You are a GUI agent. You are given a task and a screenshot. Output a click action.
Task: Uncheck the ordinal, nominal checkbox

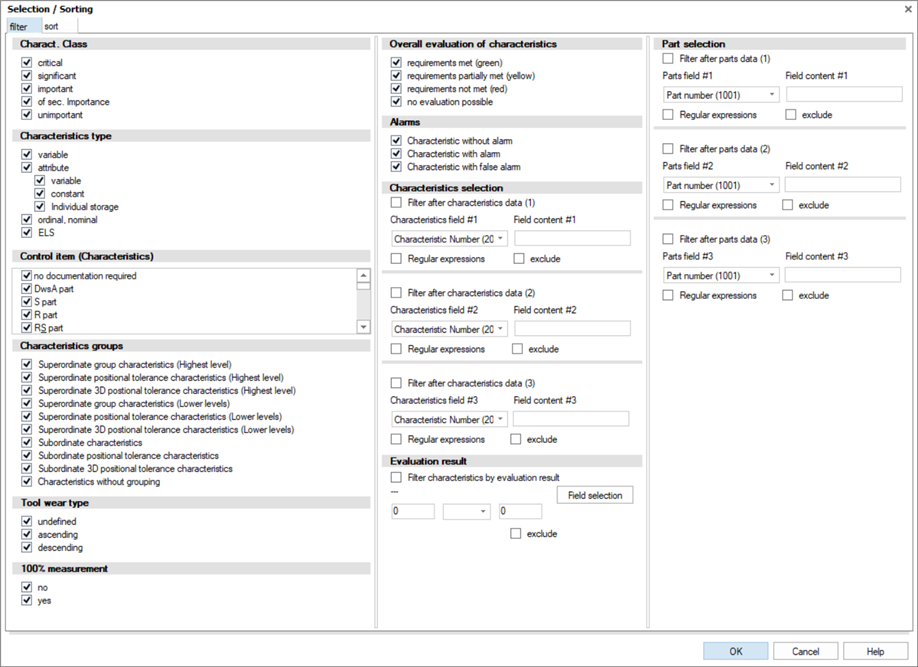[x=26, y=220]
